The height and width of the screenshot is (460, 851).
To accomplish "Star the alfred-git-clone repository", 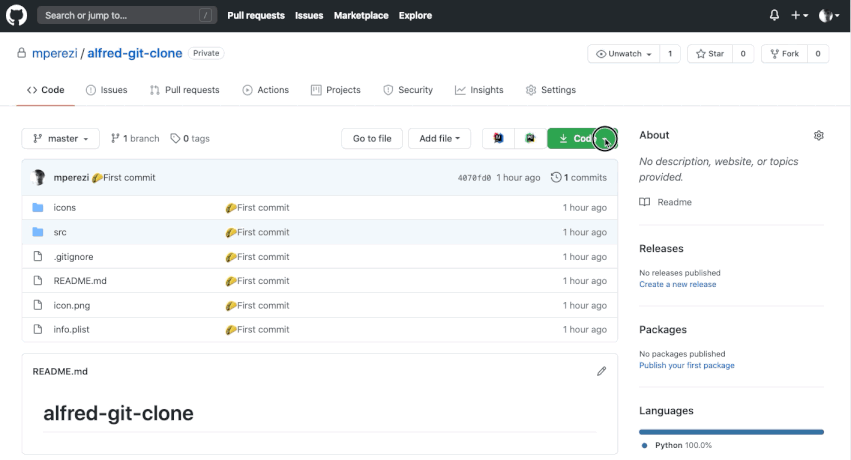I will tap(710, 54).
